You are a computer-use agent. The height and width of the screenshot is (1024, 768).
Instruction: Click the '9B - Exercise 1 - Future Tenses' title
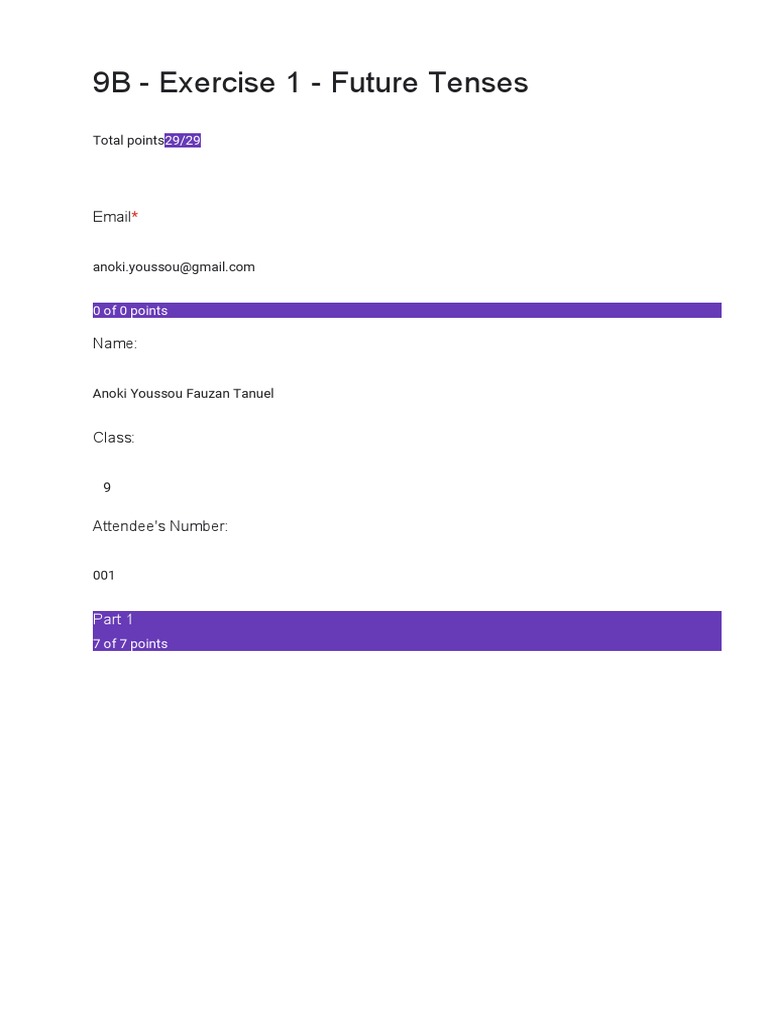(x=310, y=83)
